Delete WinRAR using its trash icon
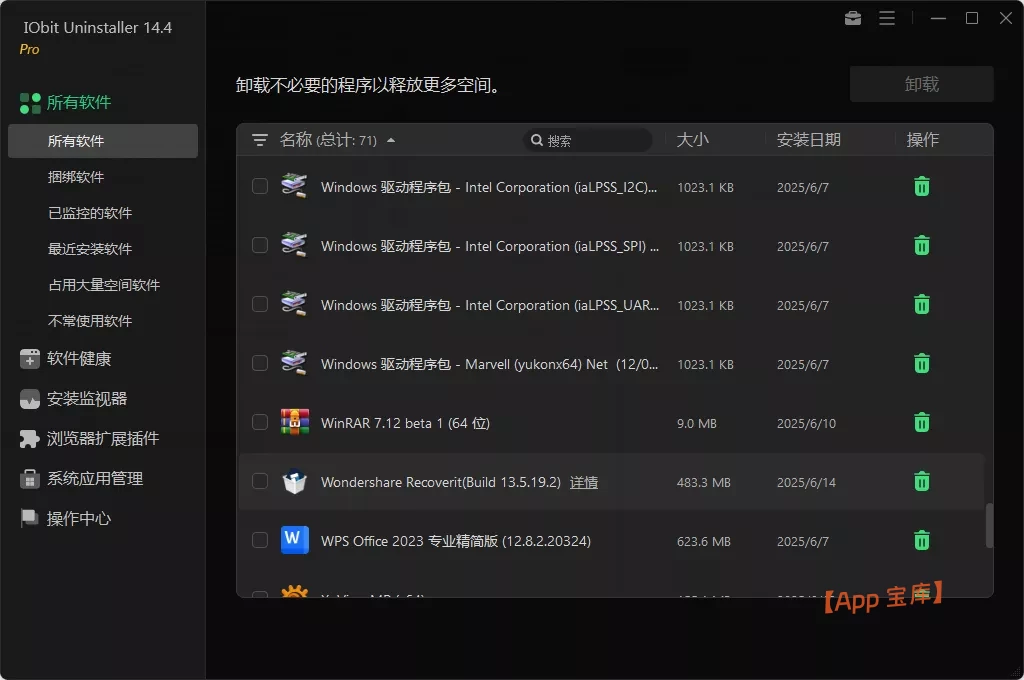 921,422
